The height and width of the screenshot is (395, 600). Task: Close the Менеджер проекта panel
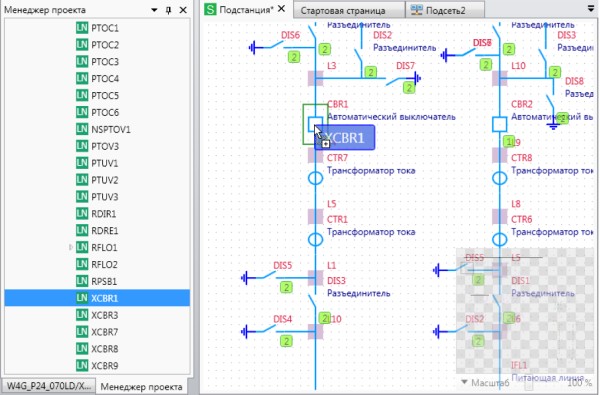pos(183,10)
